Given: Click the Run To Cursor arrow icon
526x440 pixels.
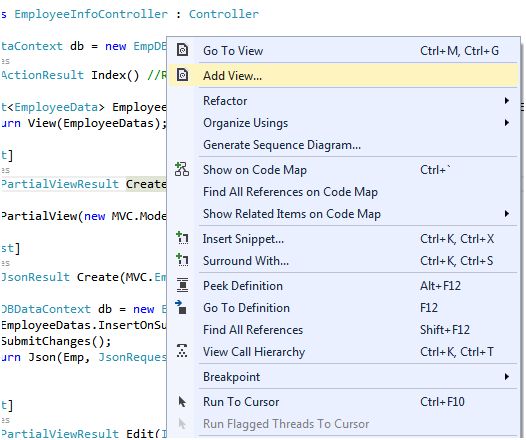Looking at the screenshot, I should [182, 401].
